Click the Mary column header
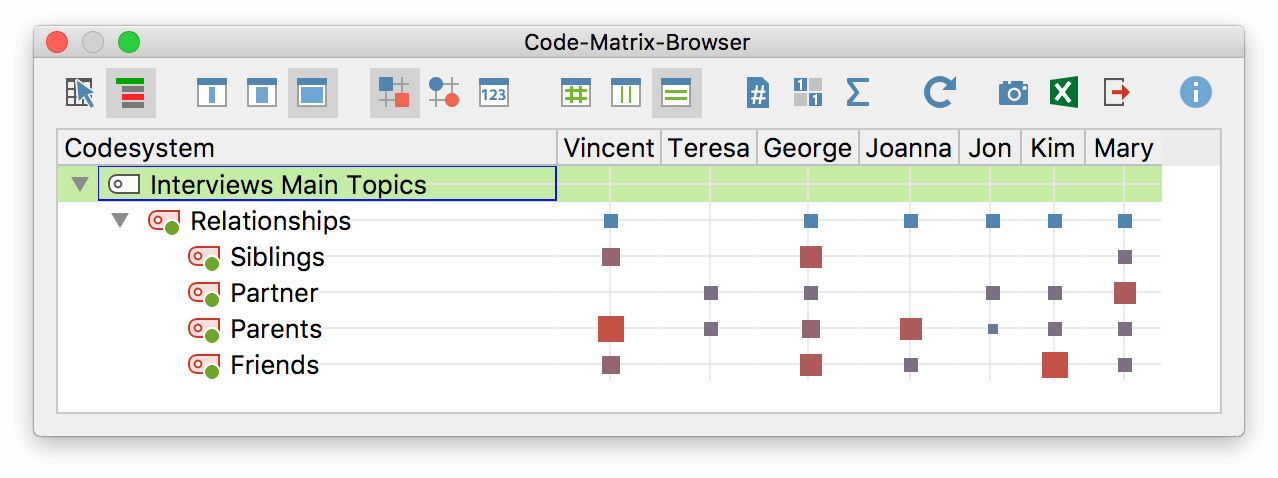 click(1124, 148)
